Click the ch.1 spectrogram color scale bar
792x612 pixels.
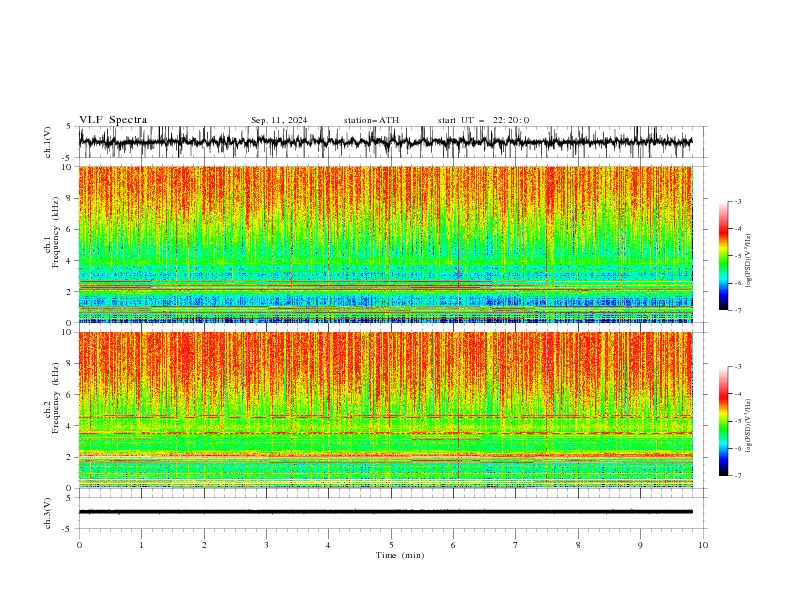(724, 256)
